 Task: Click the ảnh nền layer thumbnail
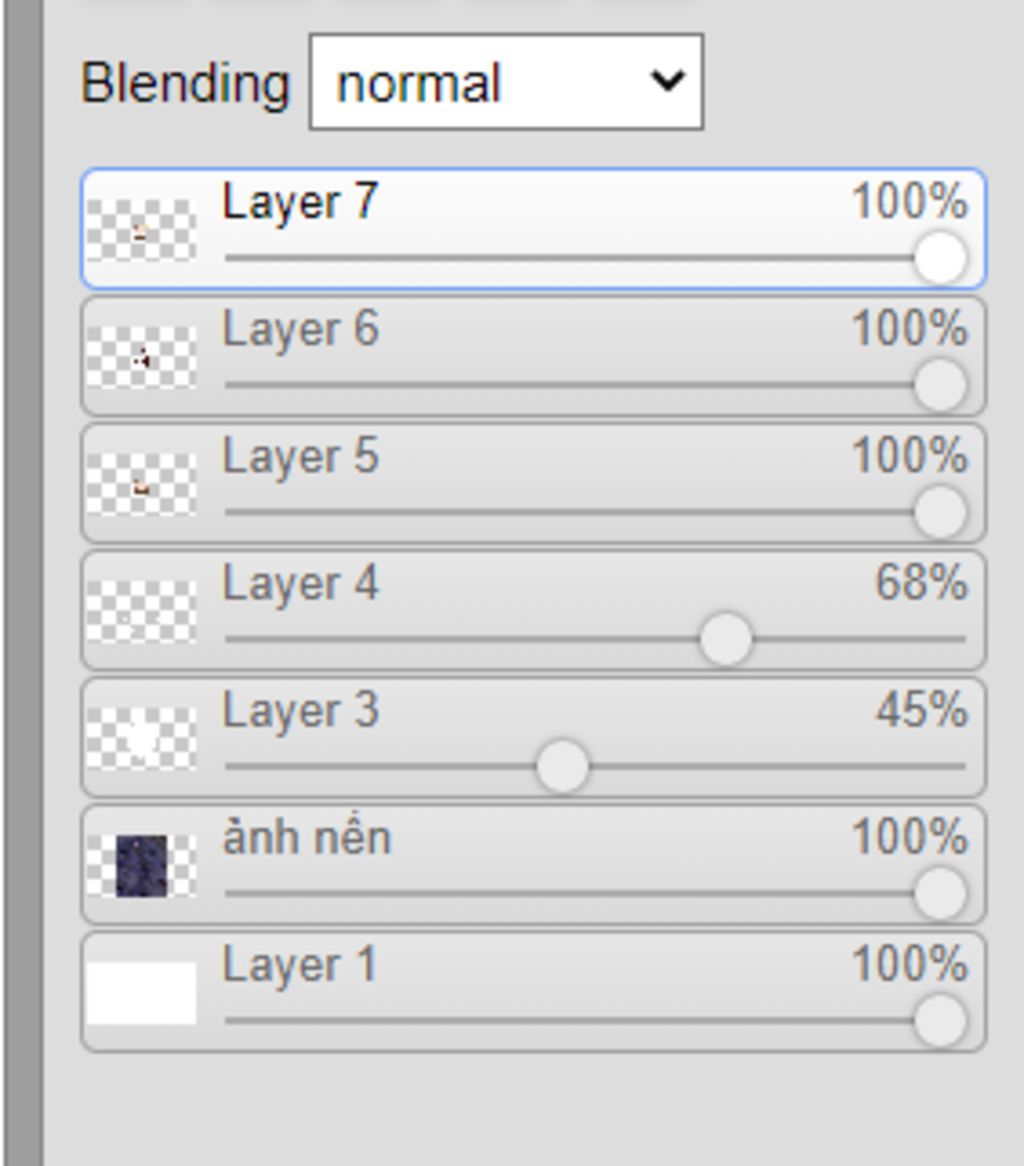tap(140, 865)
